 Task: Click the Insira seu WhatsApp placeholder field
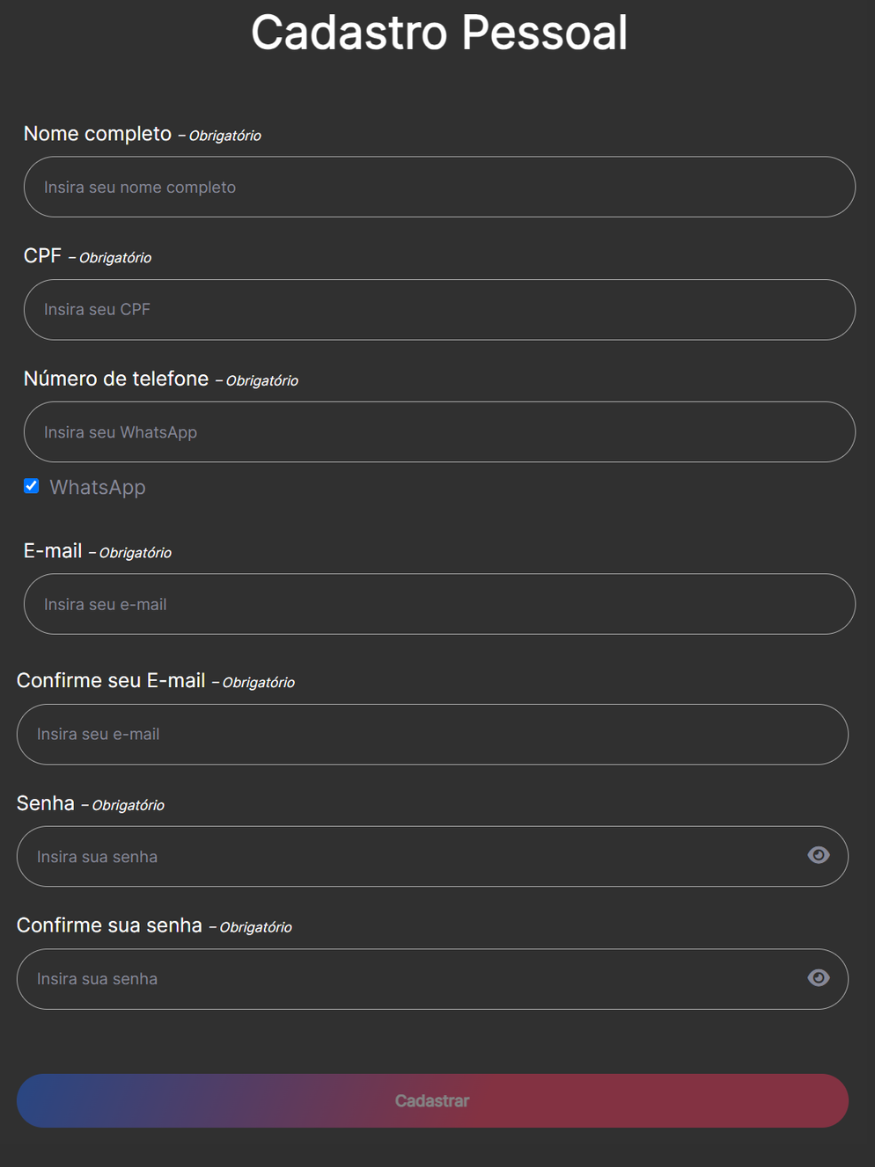coord(440,431)
